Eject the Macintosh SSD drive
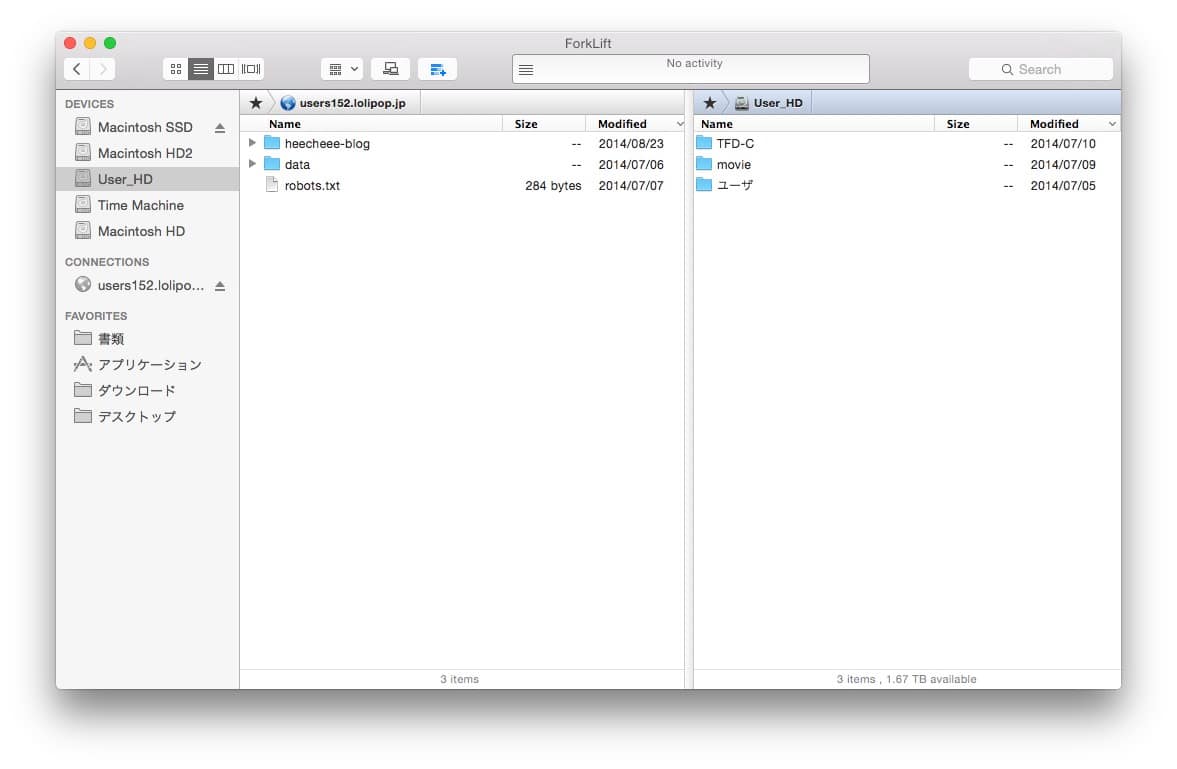 point(220,128)
